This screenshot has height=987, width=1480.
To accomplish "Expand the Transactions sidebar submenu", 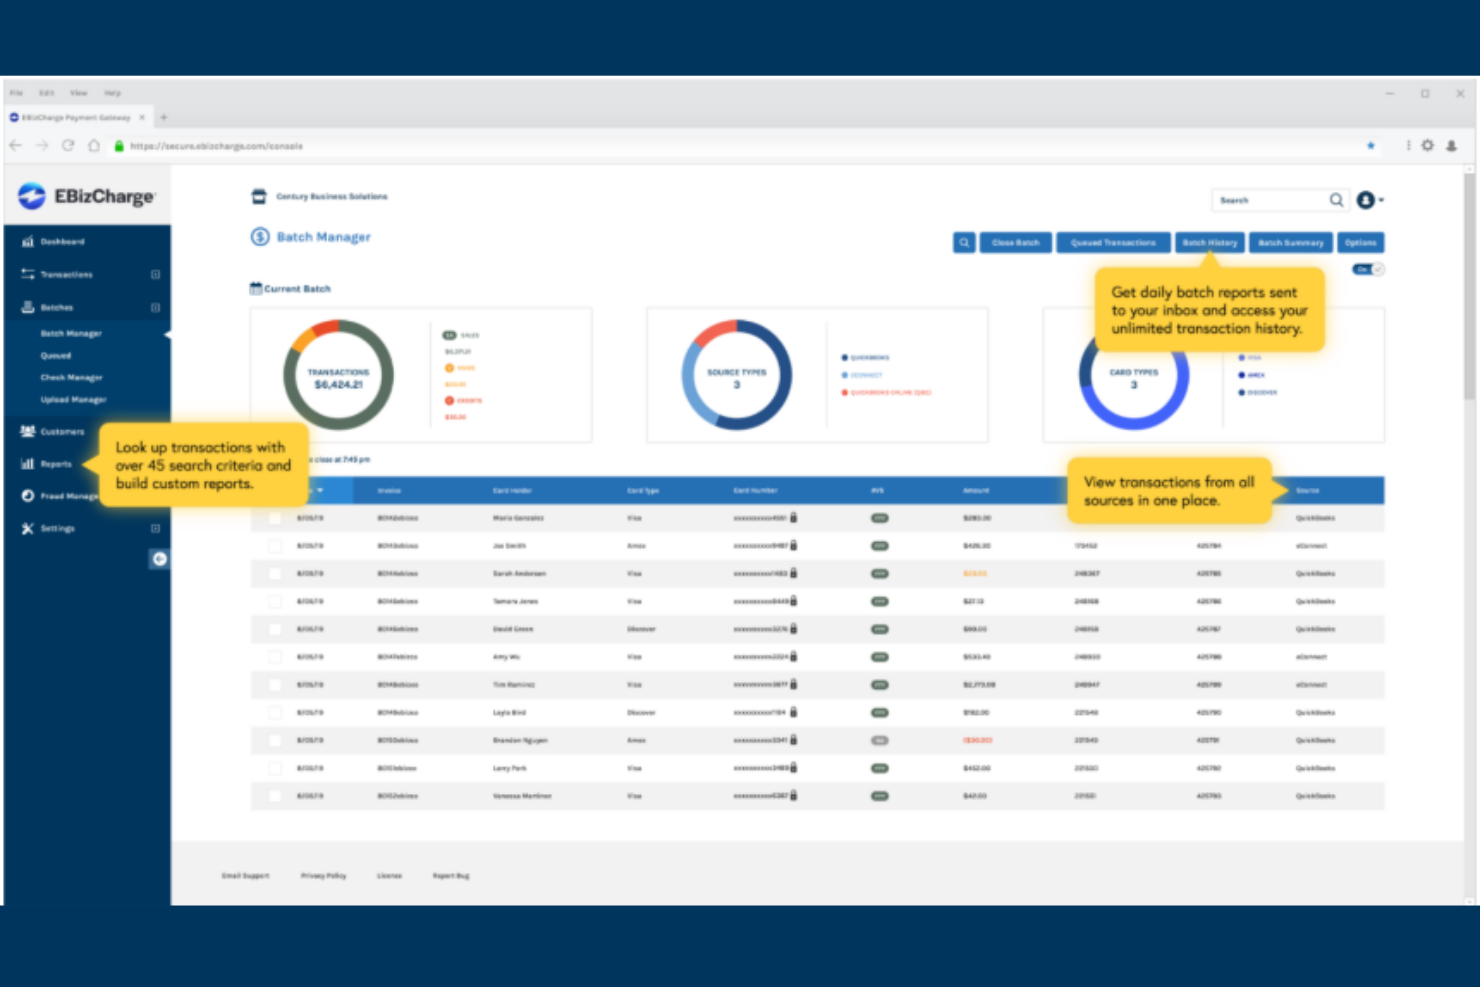I will pyautogui.click(x=155, y=274).
